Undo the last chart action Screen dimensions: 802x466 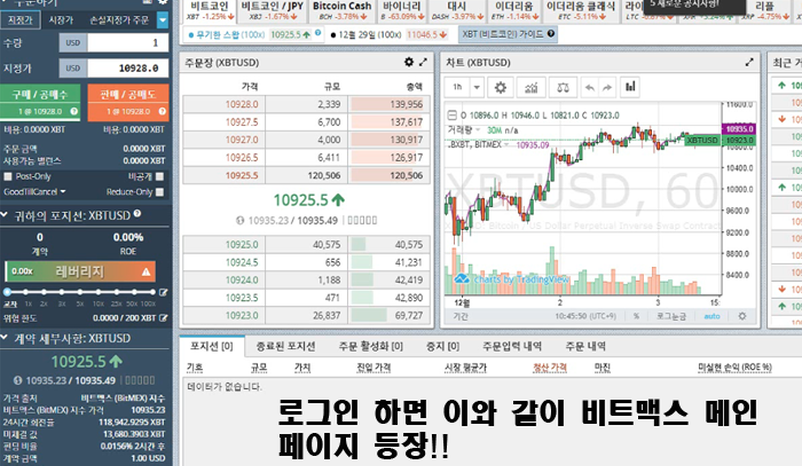(591, 87)
